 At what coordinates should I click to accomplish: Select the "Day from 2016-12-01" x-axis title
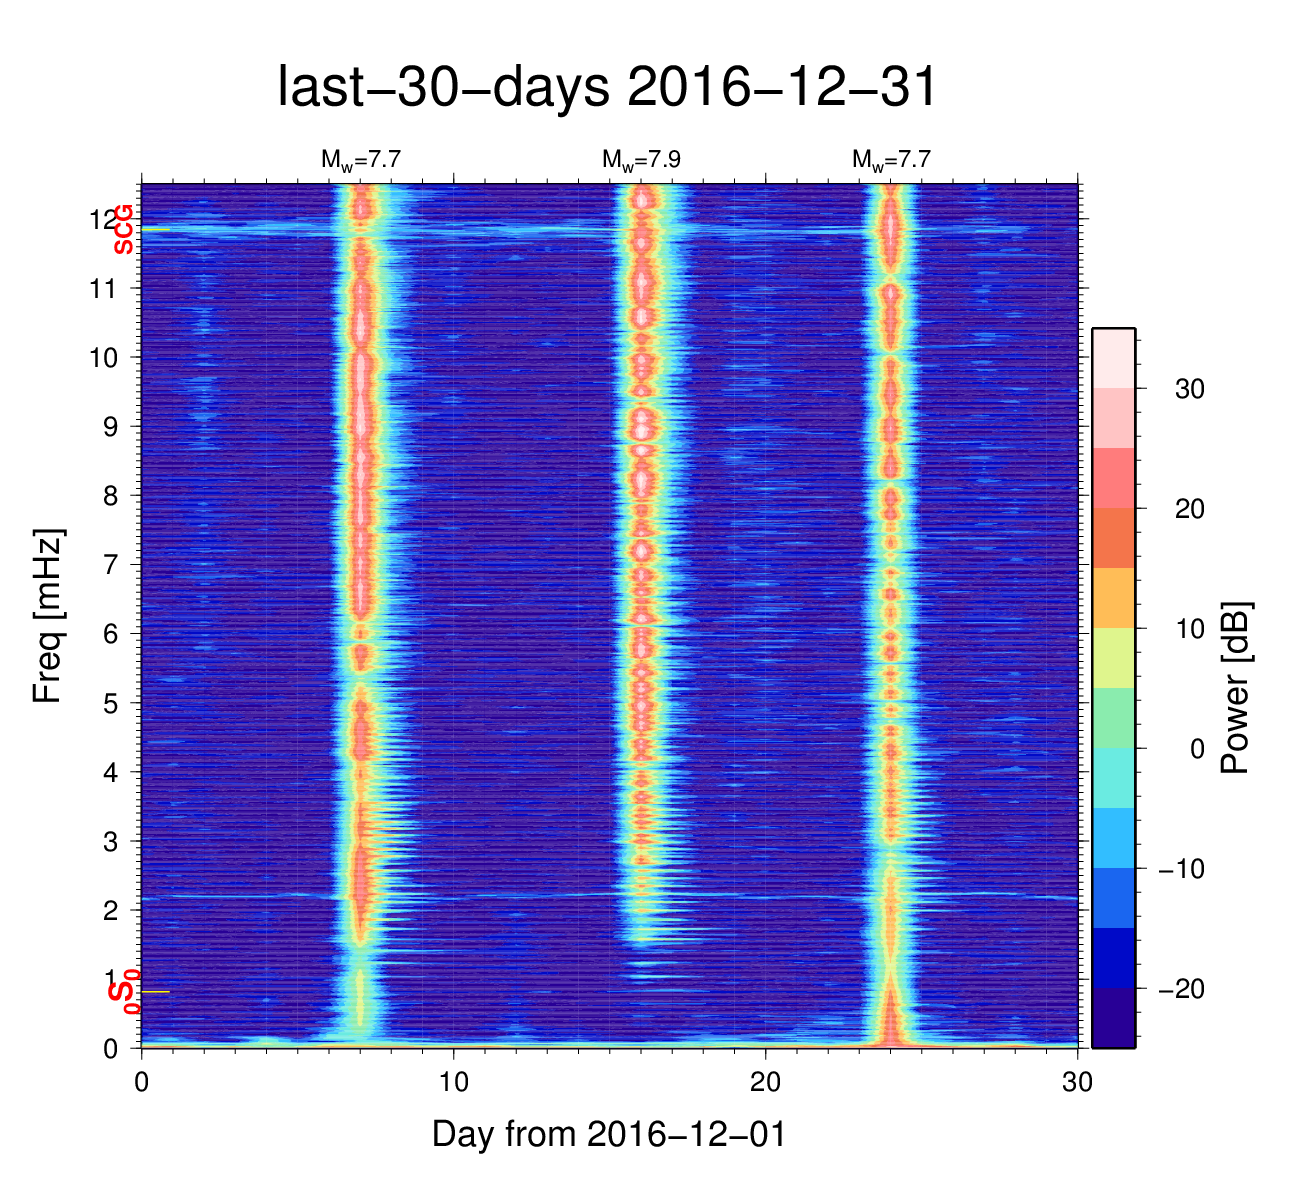tap(608, 1134)
